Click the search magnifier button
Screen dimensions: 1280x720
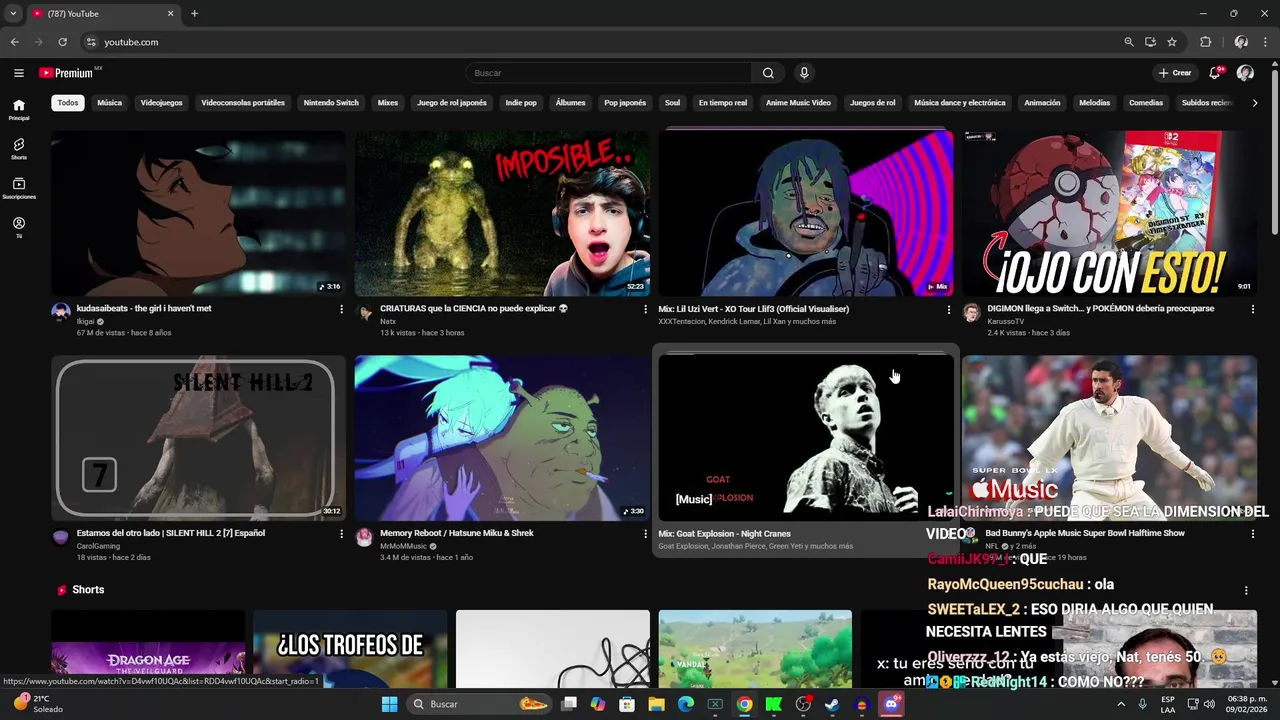click(x=768, y=73)
